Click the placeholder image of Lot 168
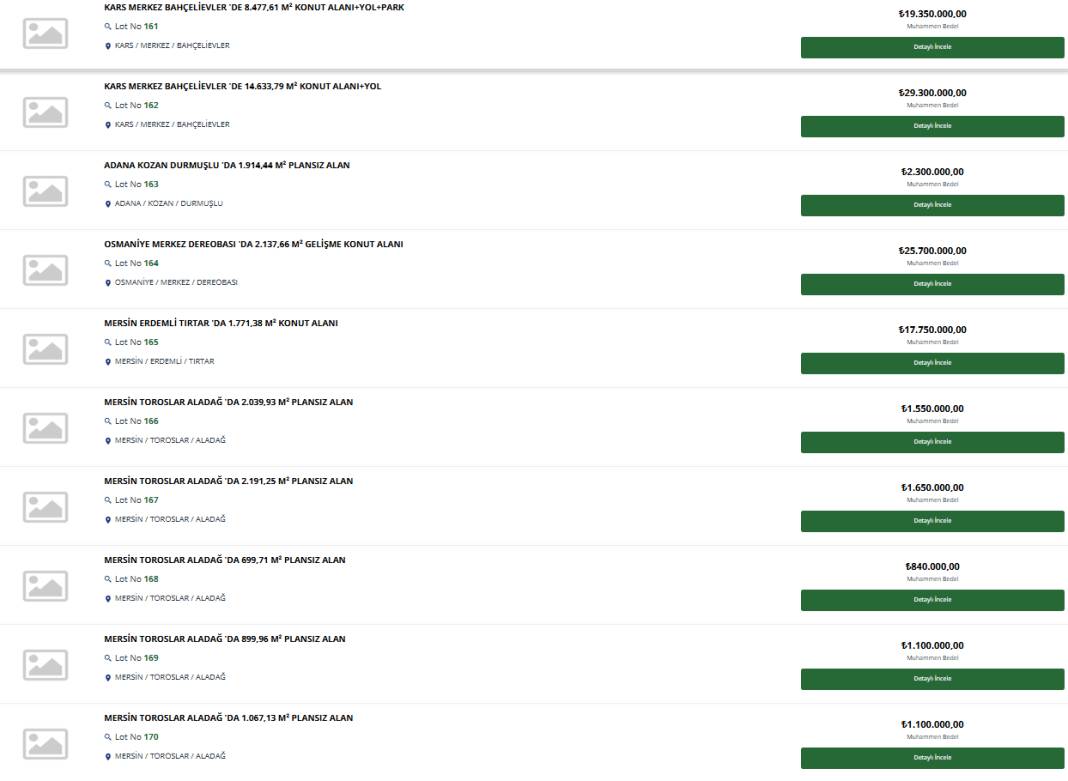The width and height of the screenshot is (1068, 781). (x=46, y=586)
